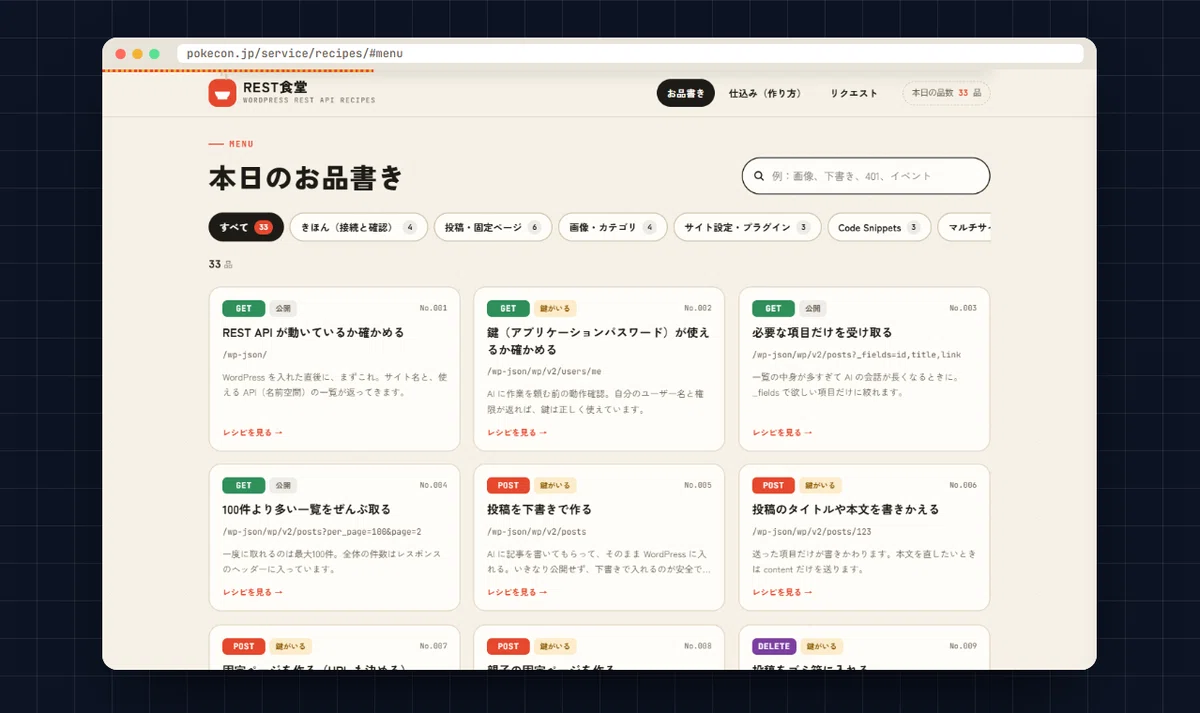Filter by サイト設定・プラグイン category
The height and width of the screenshot is (713, 1200).
747,227
